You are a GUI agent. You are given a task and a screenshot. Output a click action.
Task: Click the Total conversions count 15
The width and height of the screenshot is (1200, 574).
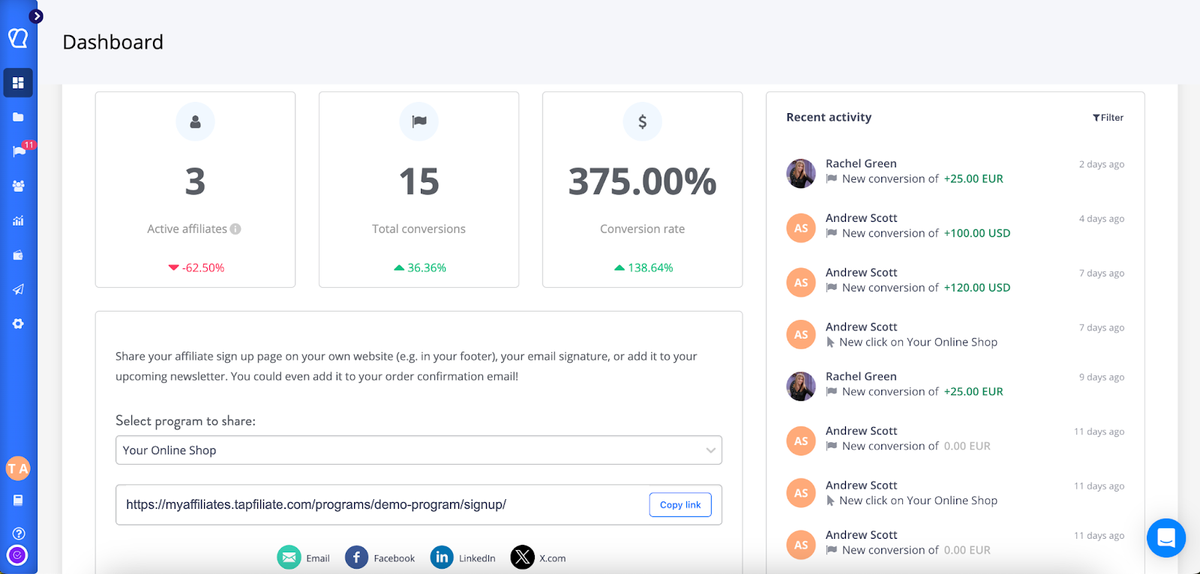(419, 182)
